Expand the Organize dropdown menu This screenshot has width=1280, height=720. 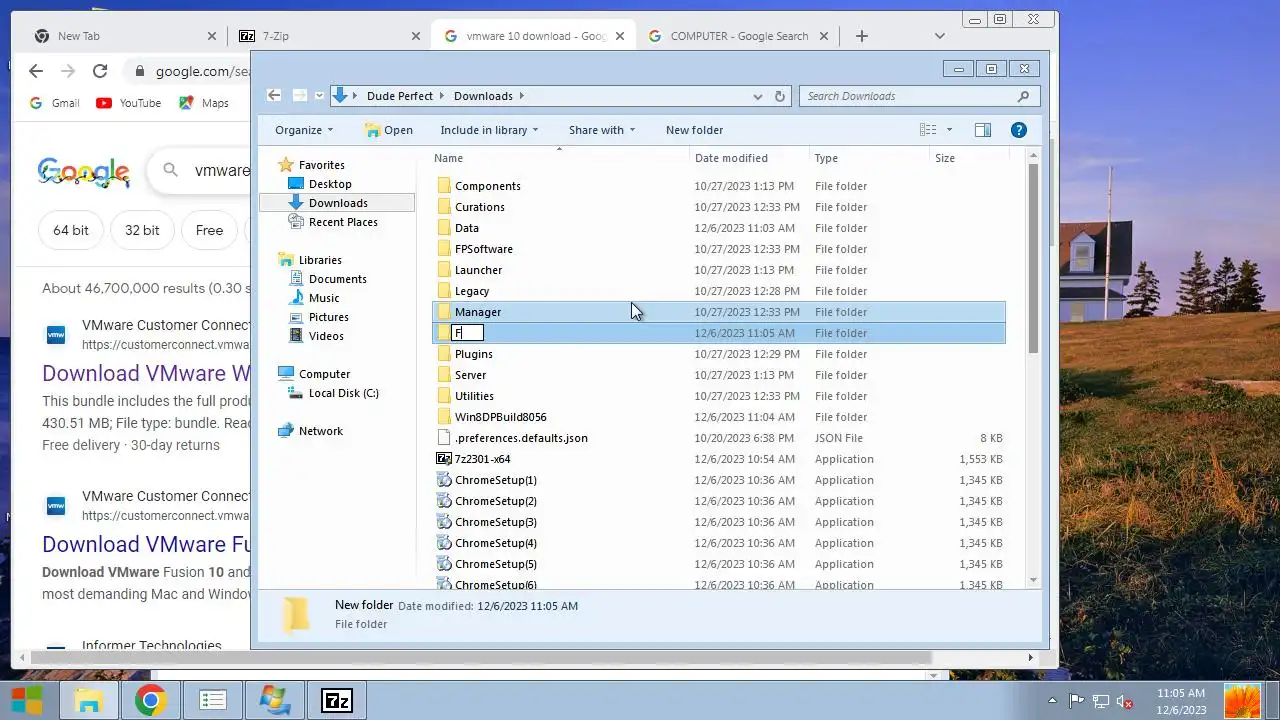click(x=304, y=130)
